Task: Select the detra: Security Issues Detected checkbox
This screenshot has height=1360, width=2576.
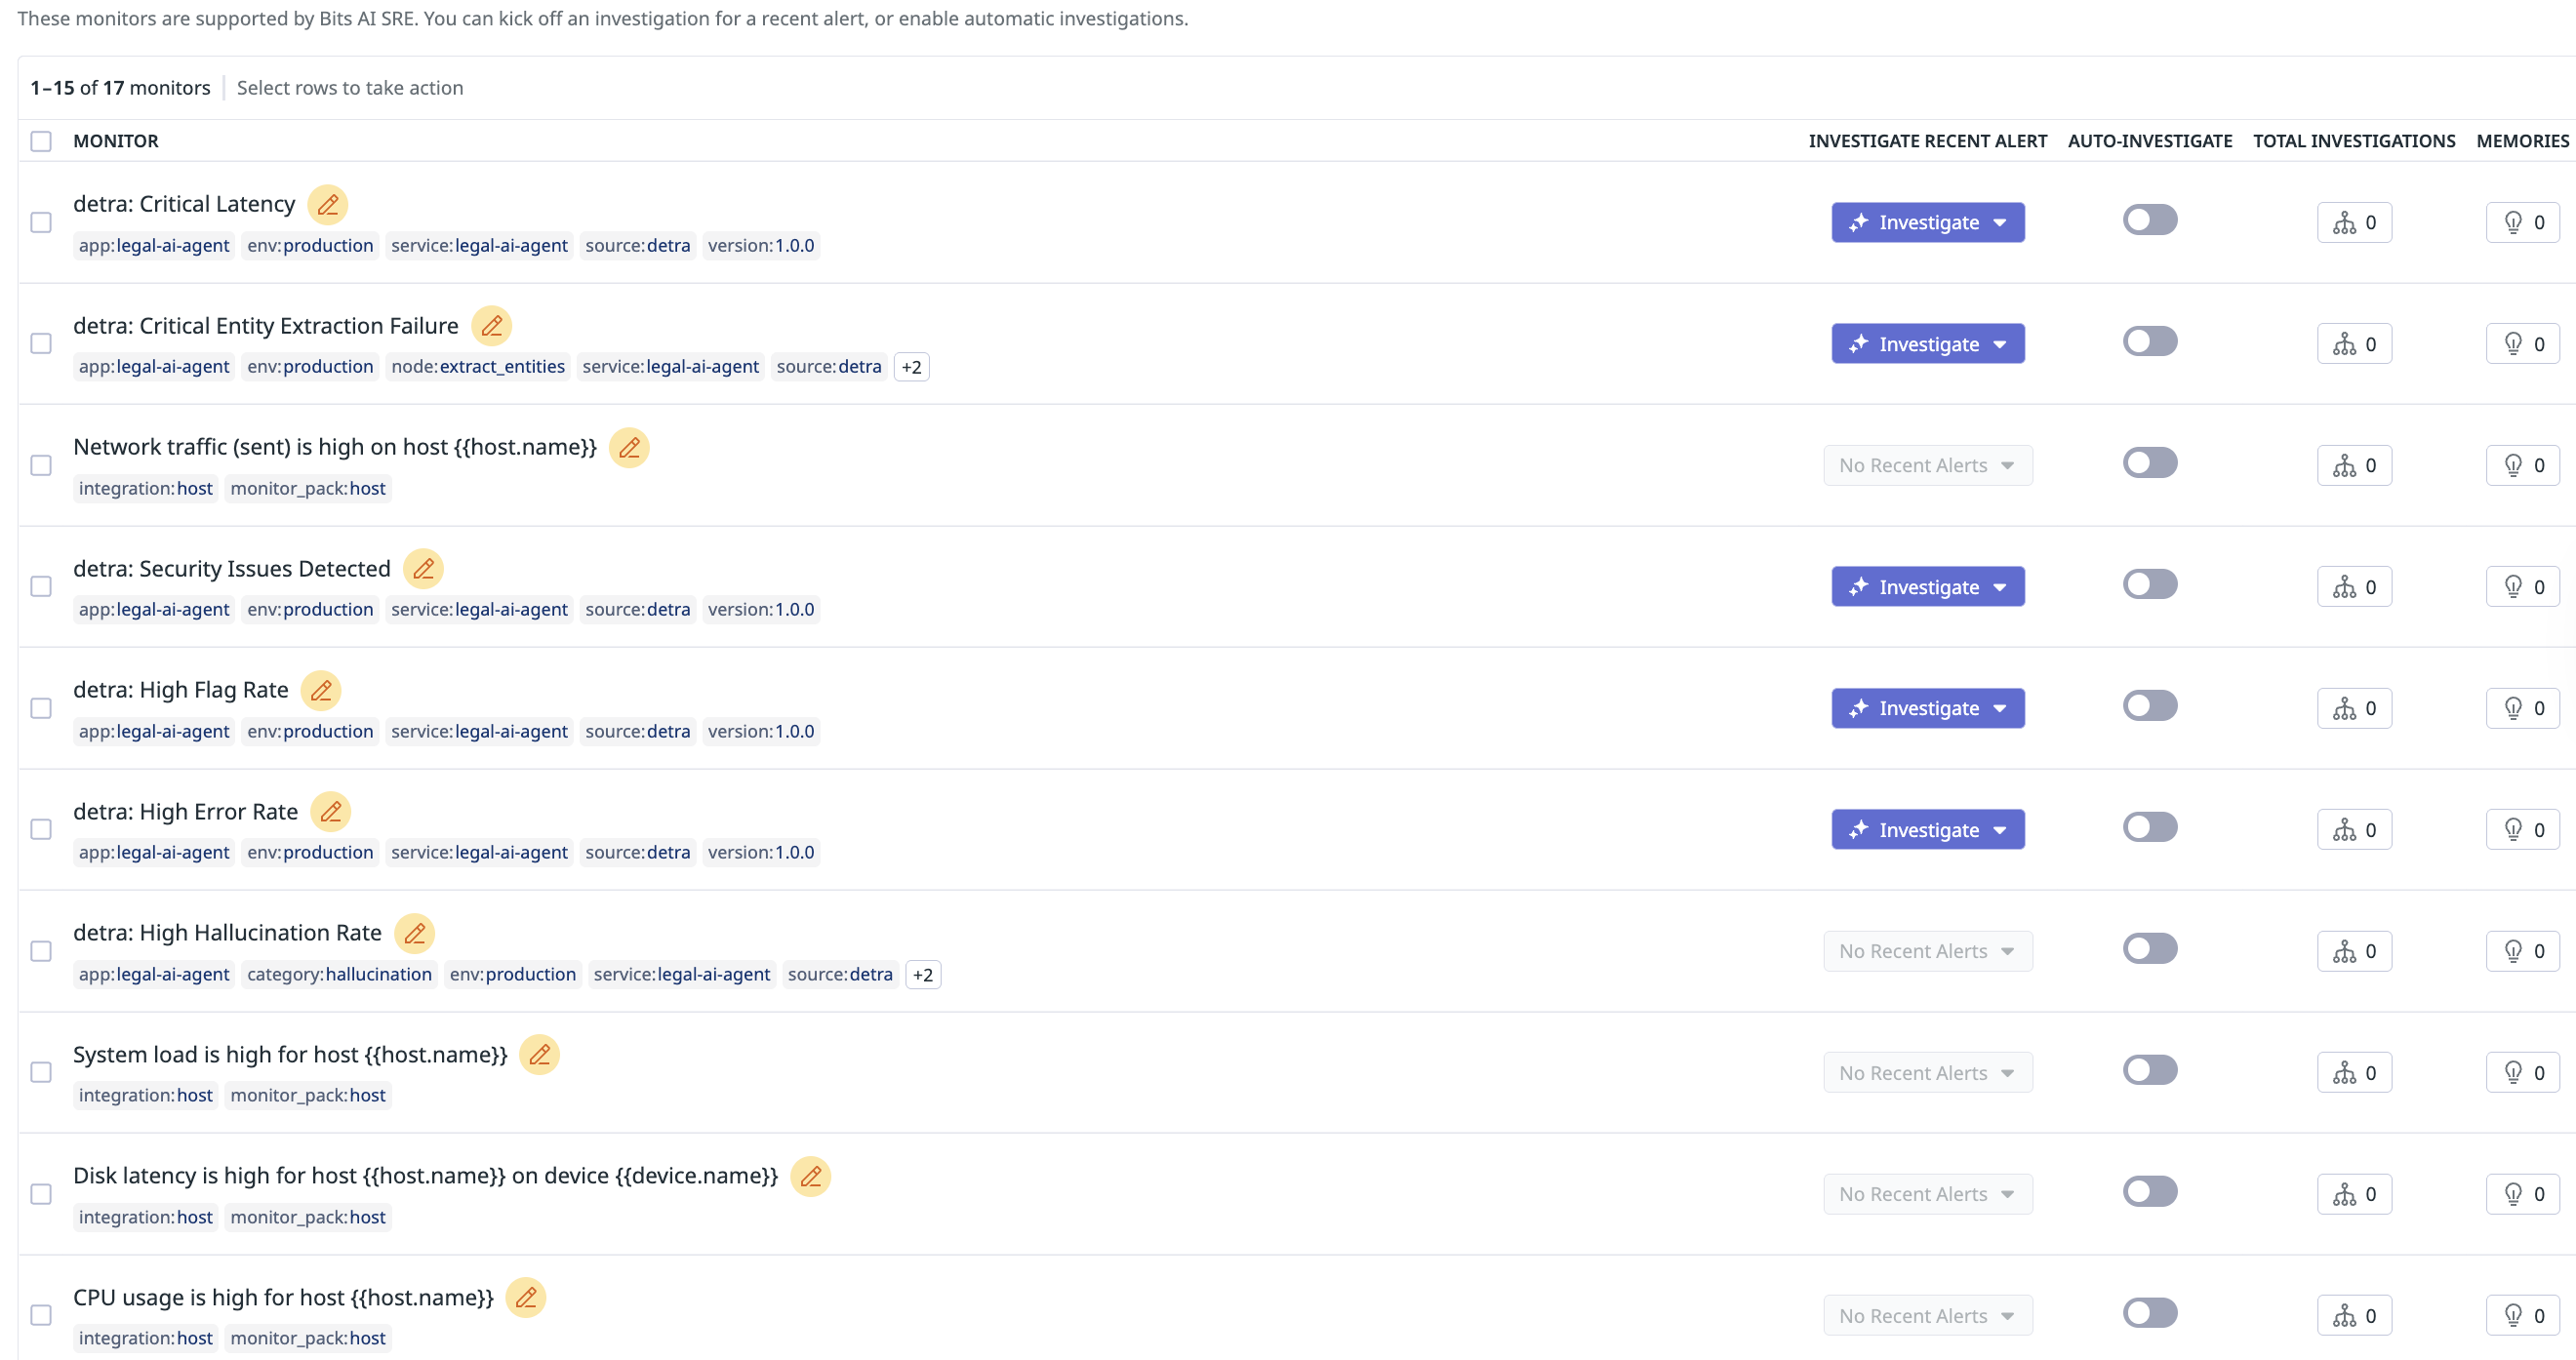Action: (41, 586)
